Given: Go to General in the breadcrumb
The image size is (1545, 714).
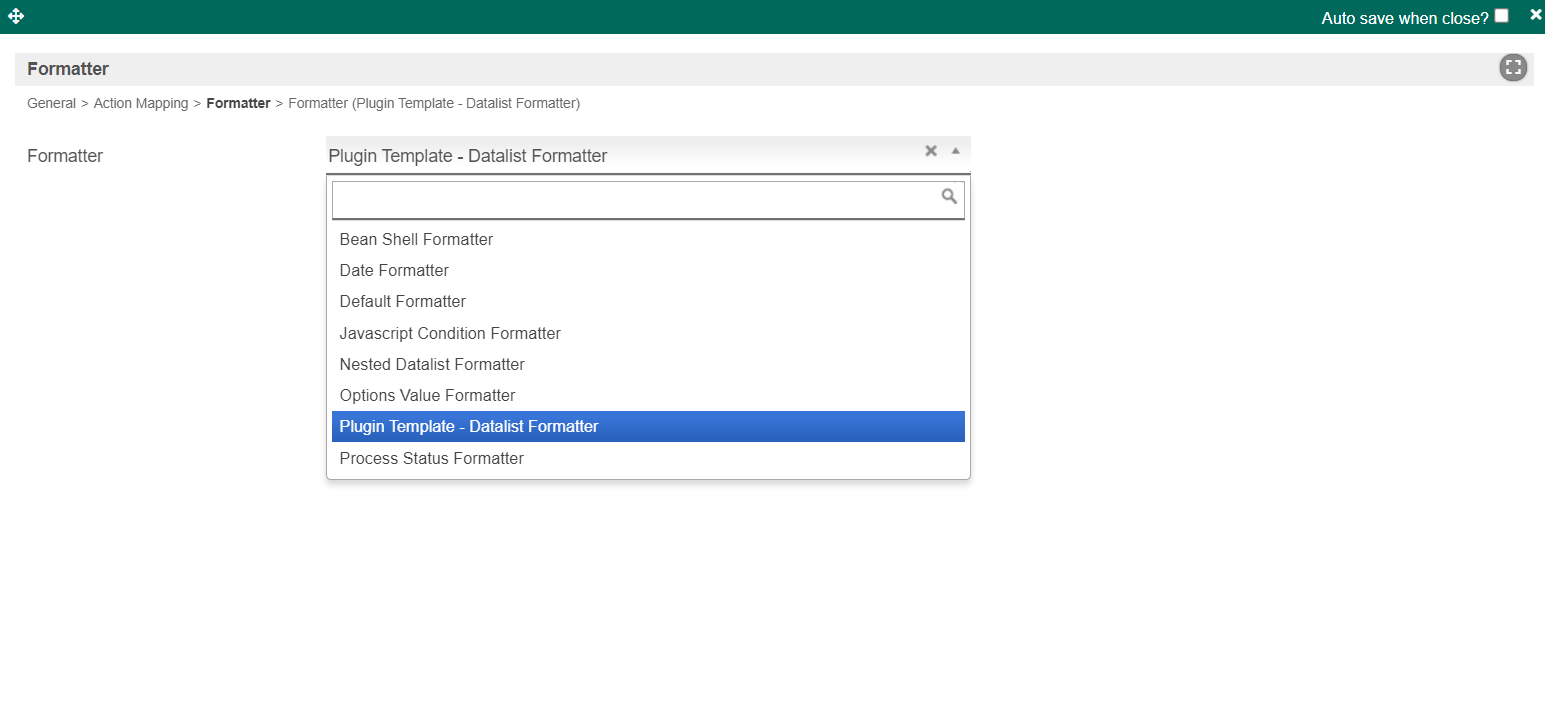Looking at the screenshot, I should coord(51,104).
